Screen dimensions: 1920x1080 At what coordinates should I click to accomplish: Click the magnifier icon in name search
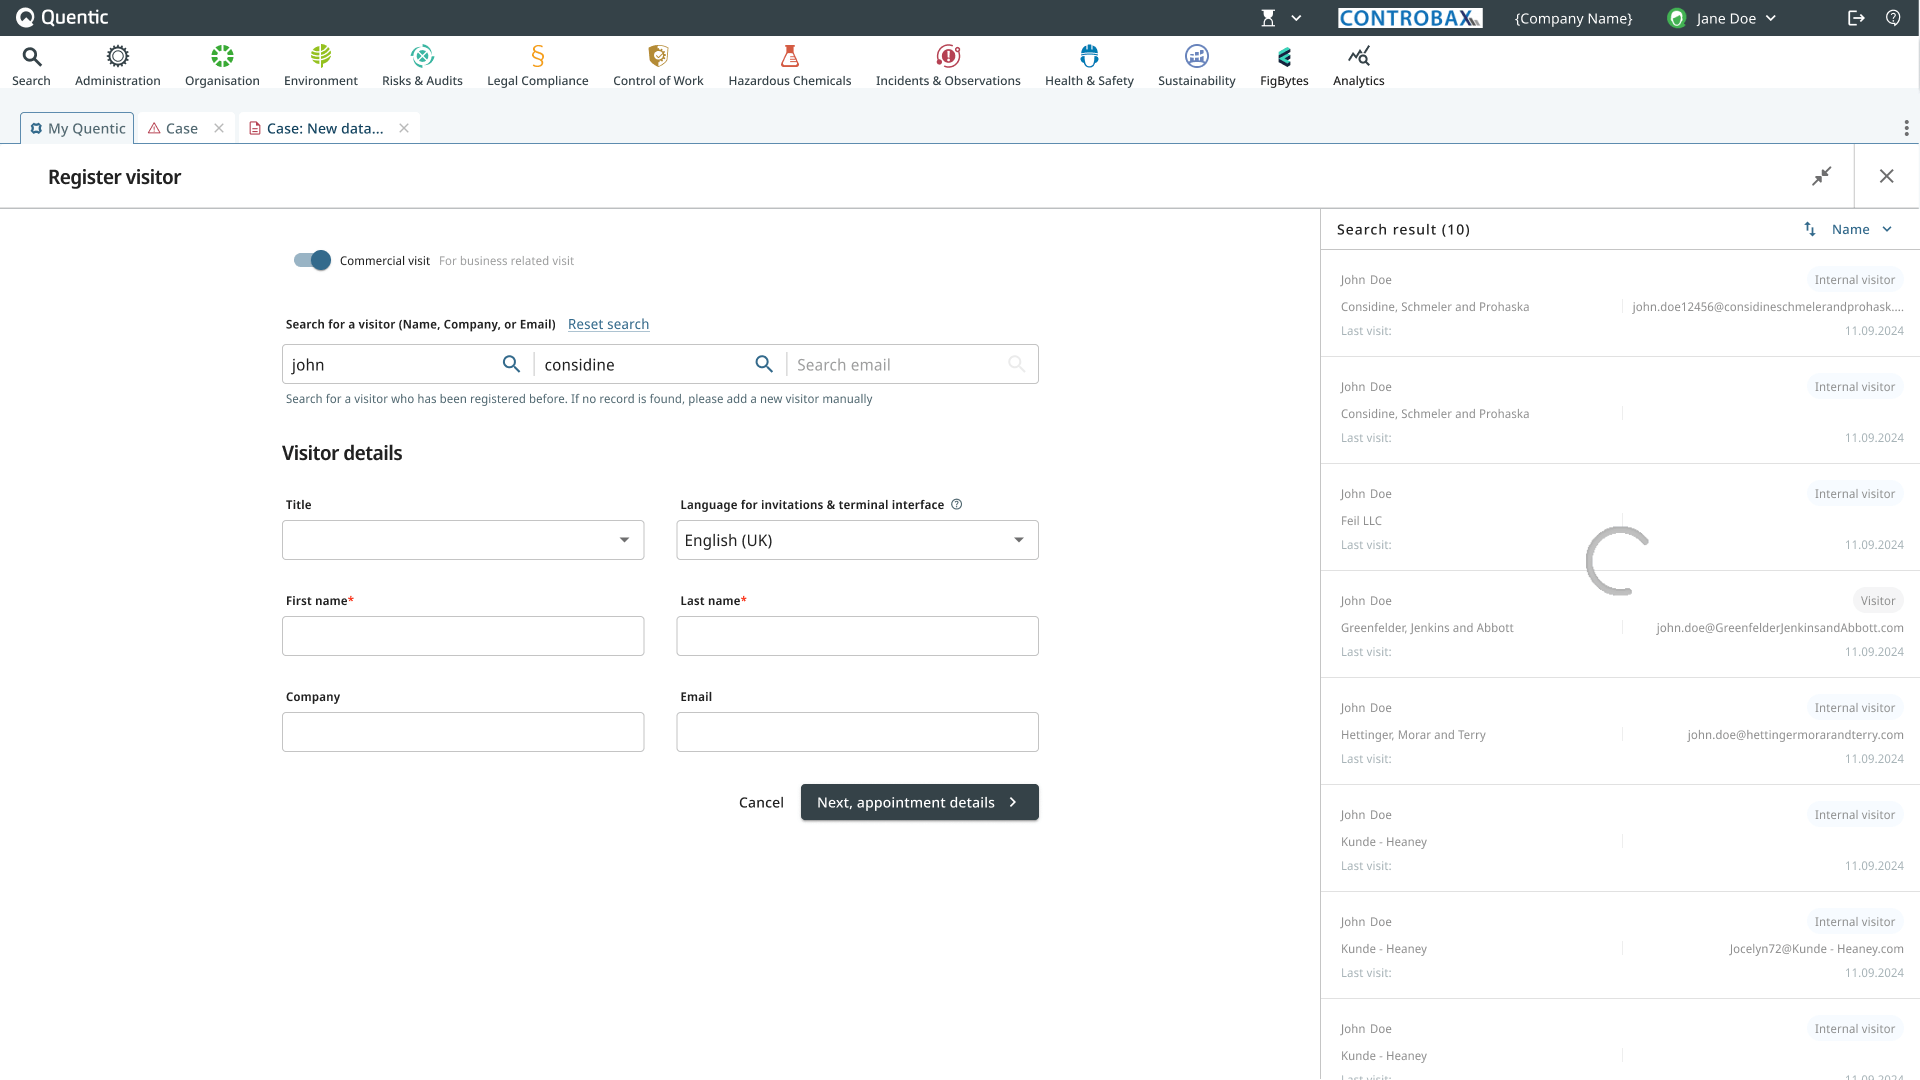click(511, 364)
